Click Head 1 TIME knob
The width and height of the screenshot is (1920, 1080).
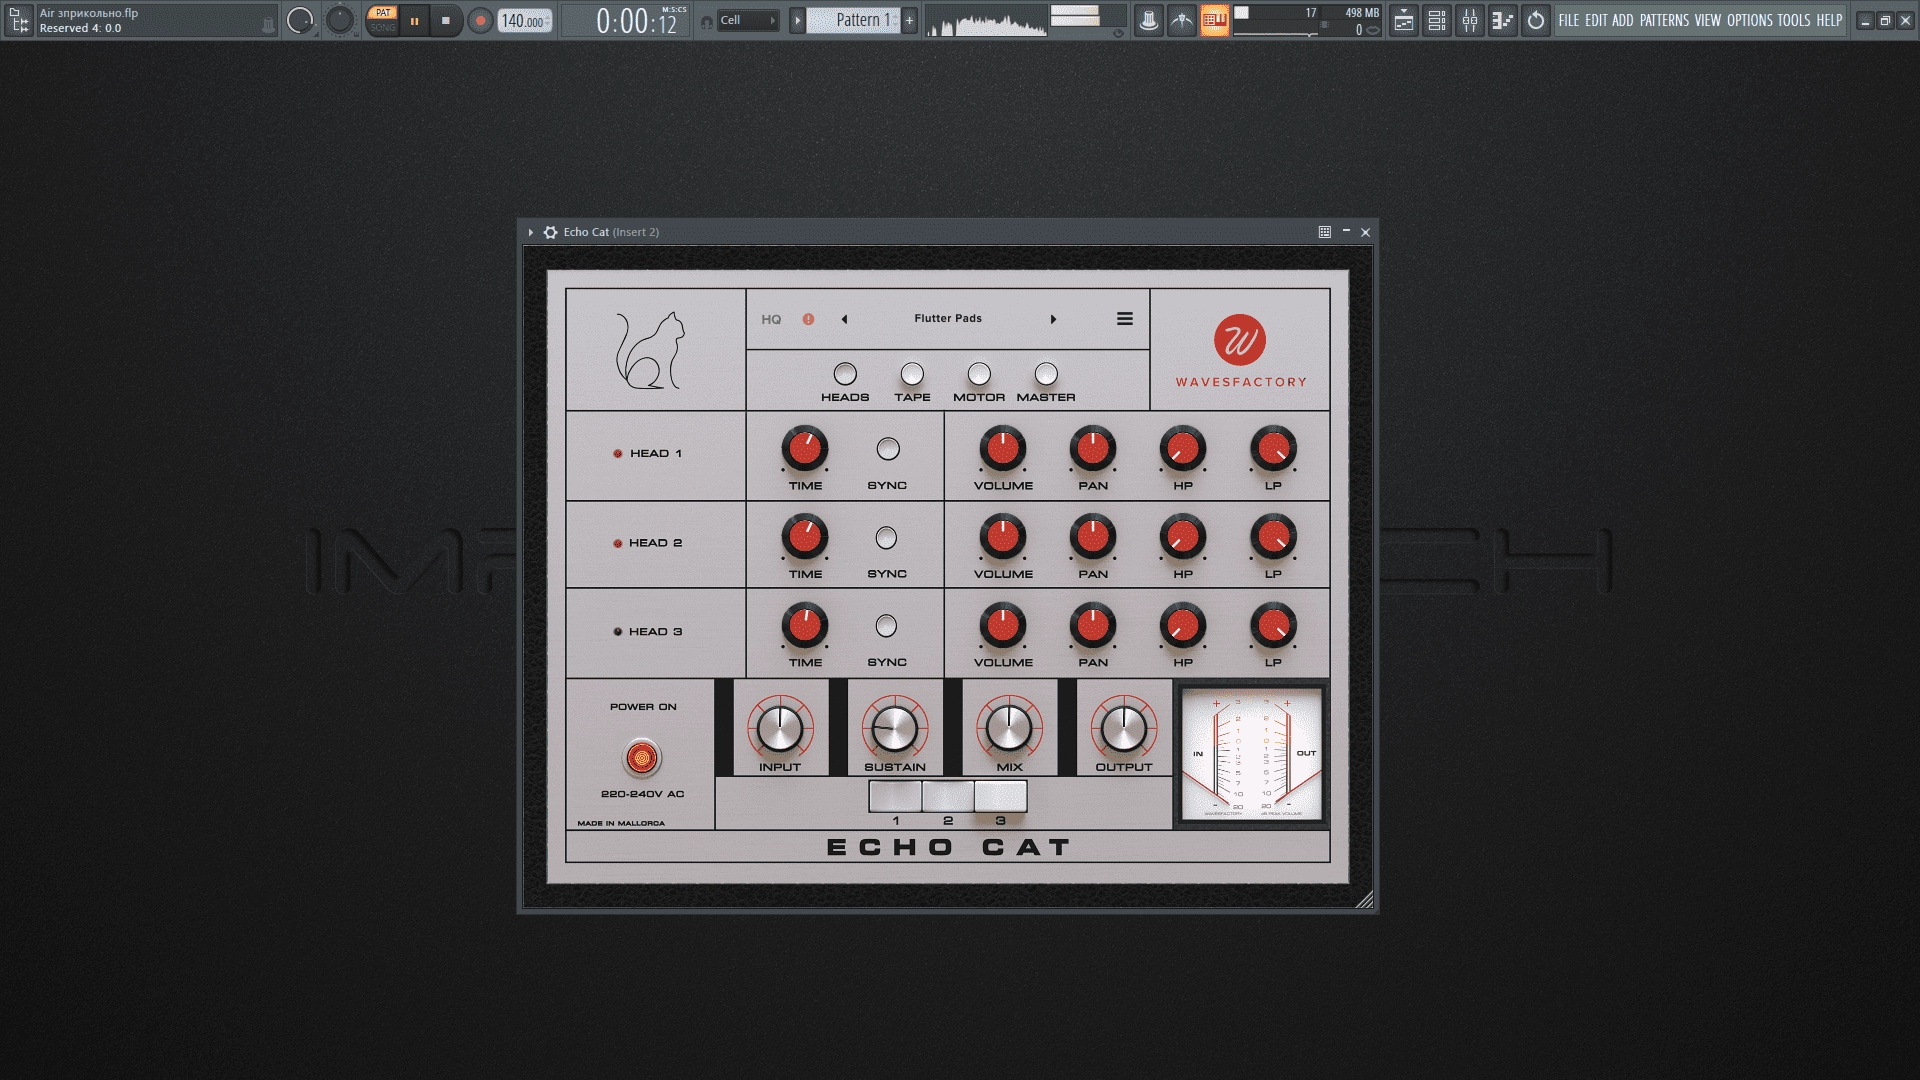(805, 449)
